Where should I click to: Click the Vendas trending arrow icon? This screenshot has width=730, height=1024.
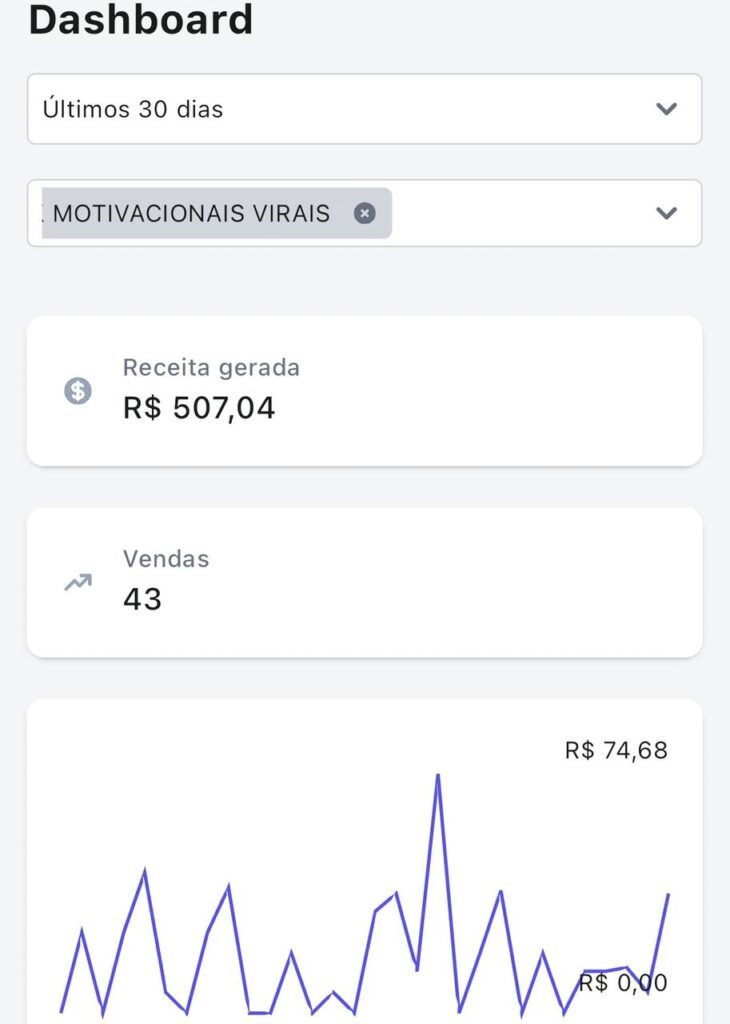point(78,582)
